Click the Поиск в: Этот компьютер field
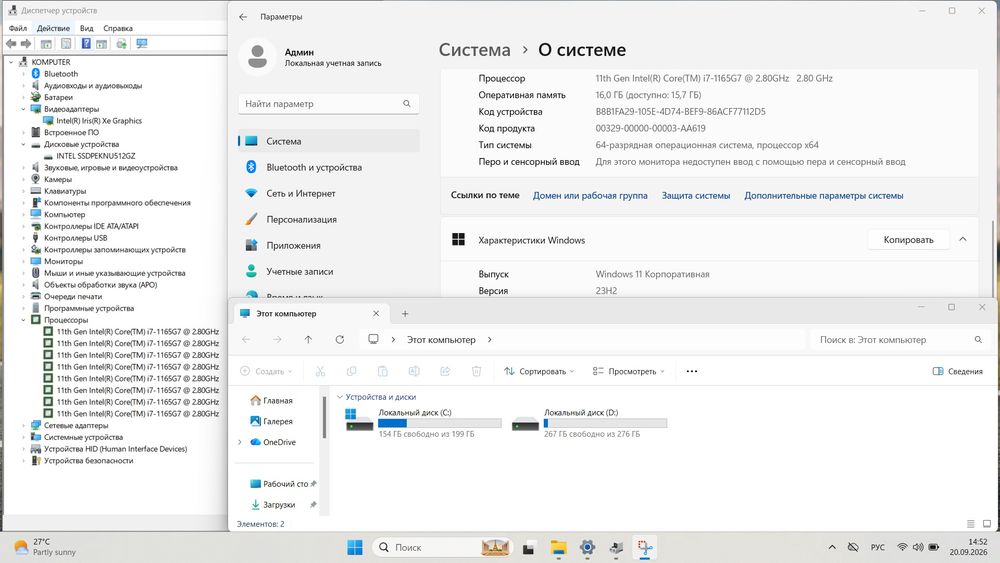 [x=900, y=340]
